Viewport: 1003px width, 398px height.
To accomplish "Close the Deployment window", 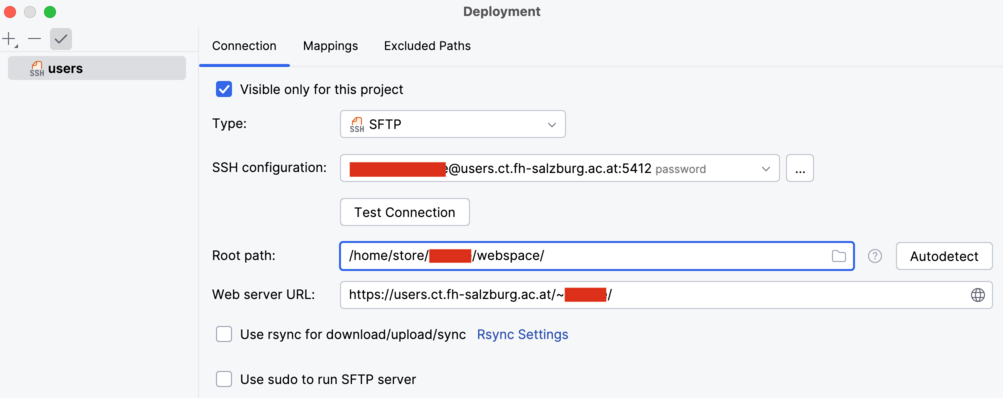I will click(10, 12).
